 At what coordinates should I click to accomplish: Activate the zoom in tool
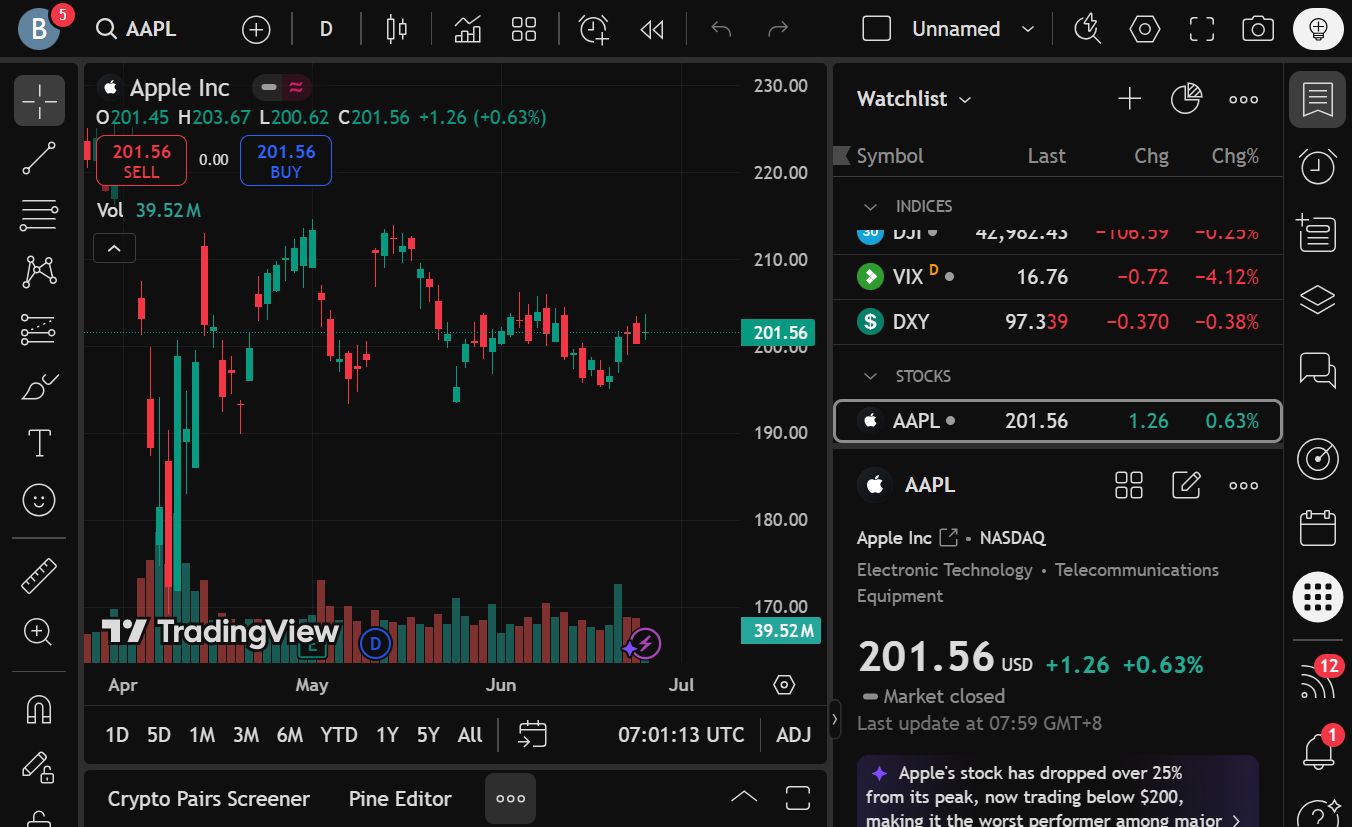39,631
